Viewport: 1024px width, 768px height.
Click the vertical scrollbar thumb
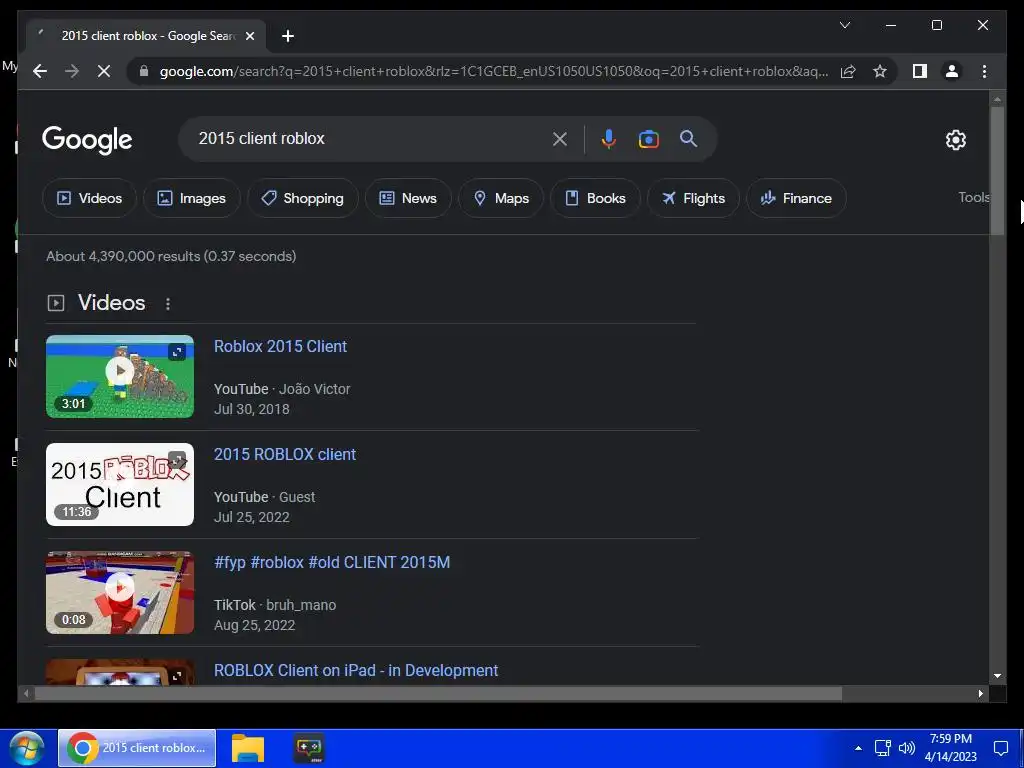click(x=997, y=170)
